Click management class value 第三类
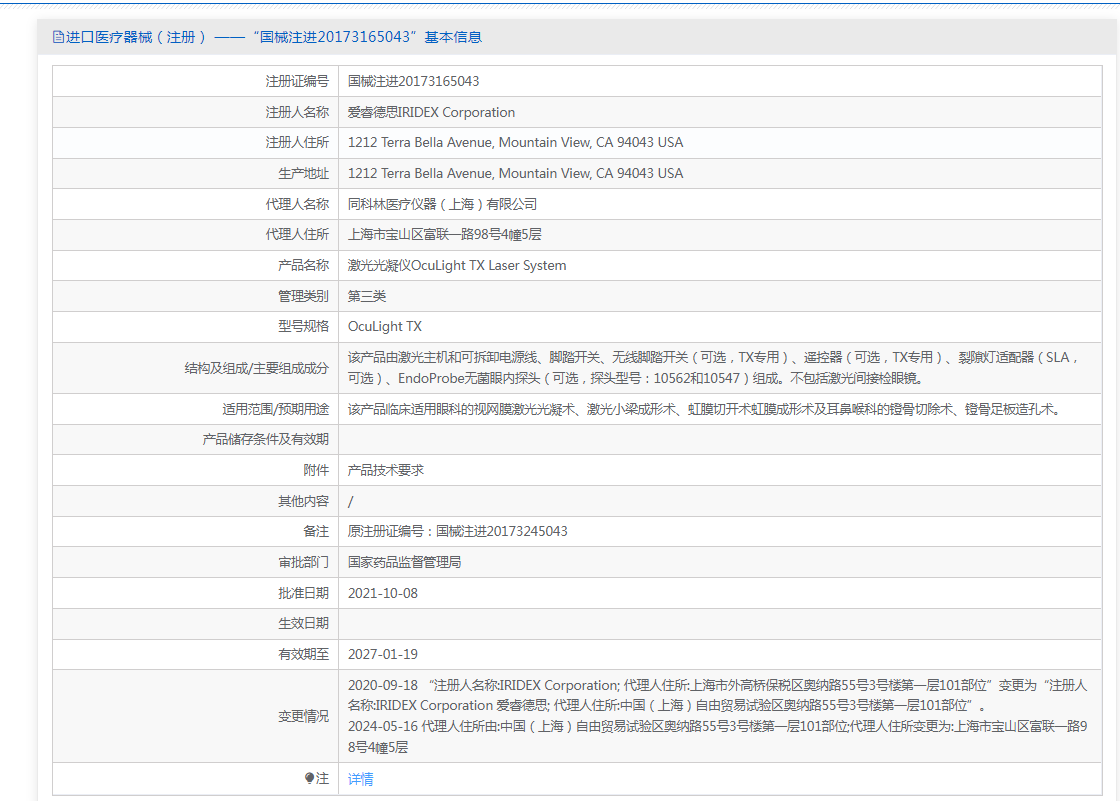Viewport: 1120px width, 801px height. tap(367, 296)
